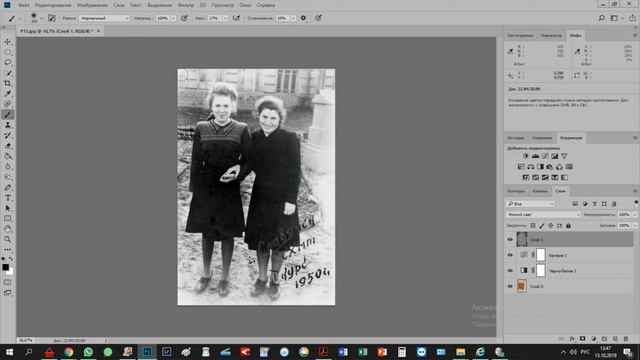Create a new layer group
640x360 pixels.
click(604, 339)
